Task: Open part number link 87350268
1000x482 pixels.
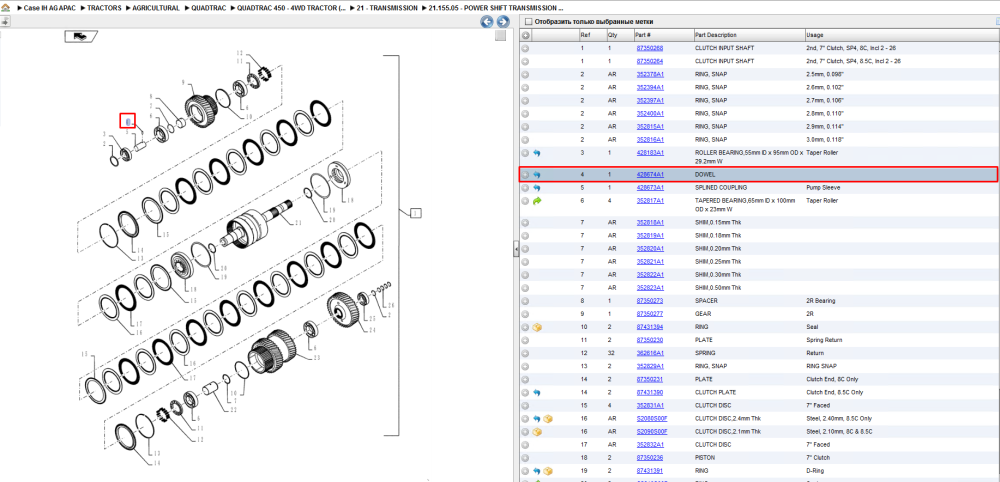Action: coord(649,48)
